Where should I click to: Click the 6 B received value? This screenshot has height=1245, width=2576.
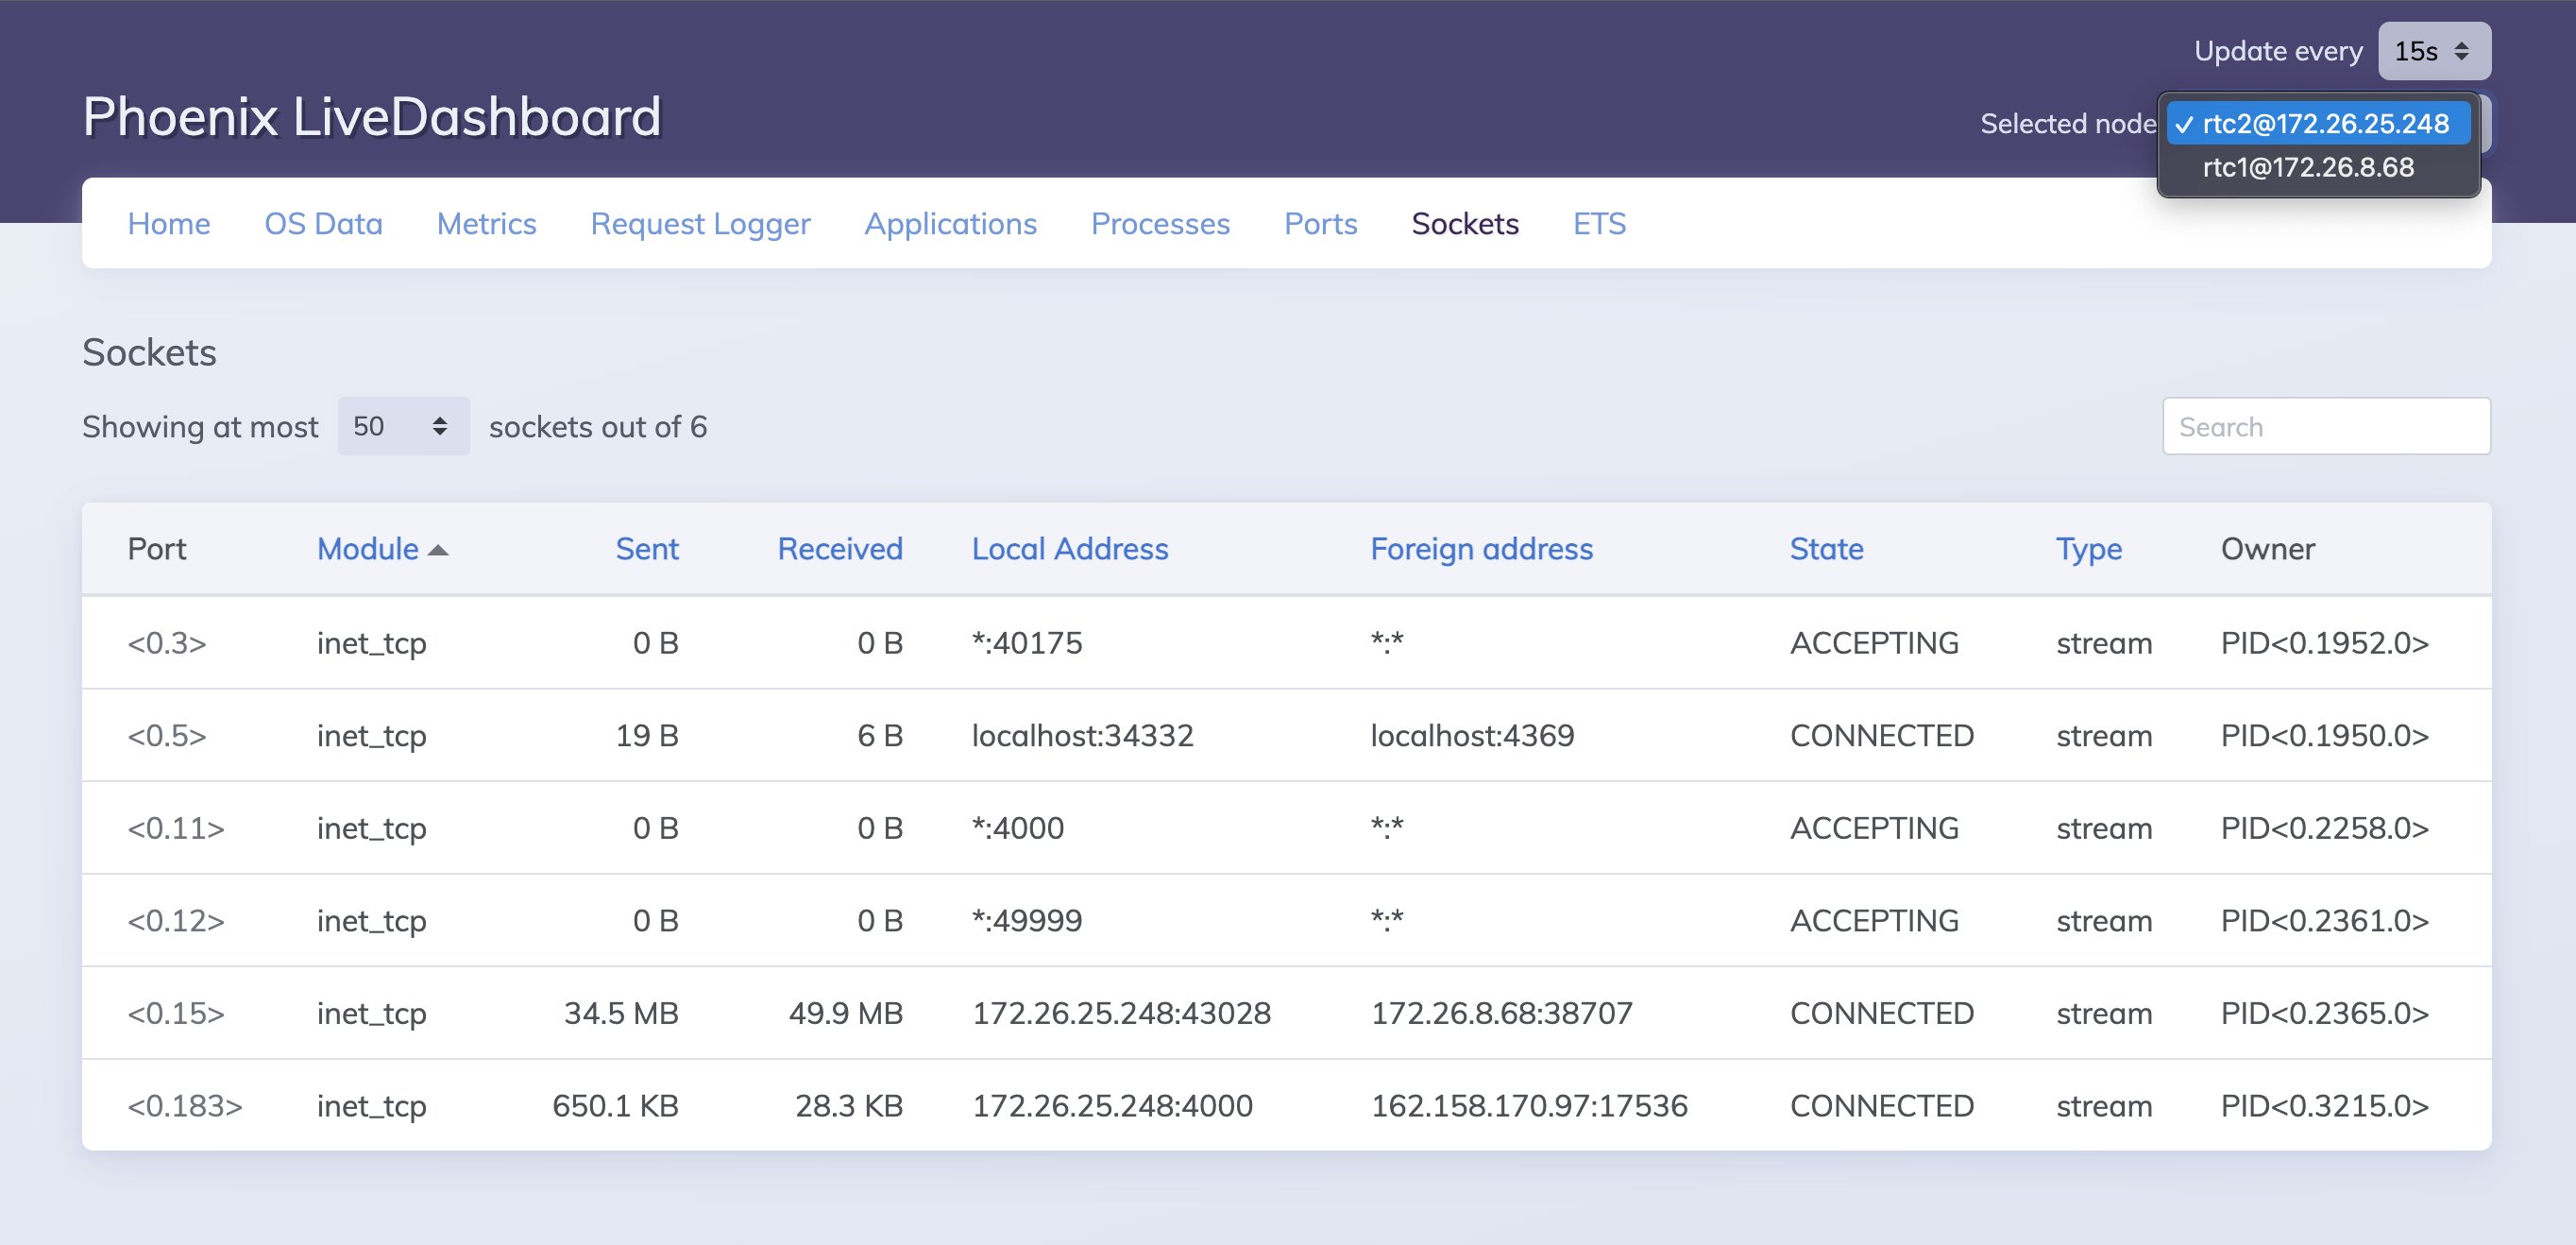tap(880, 736)
